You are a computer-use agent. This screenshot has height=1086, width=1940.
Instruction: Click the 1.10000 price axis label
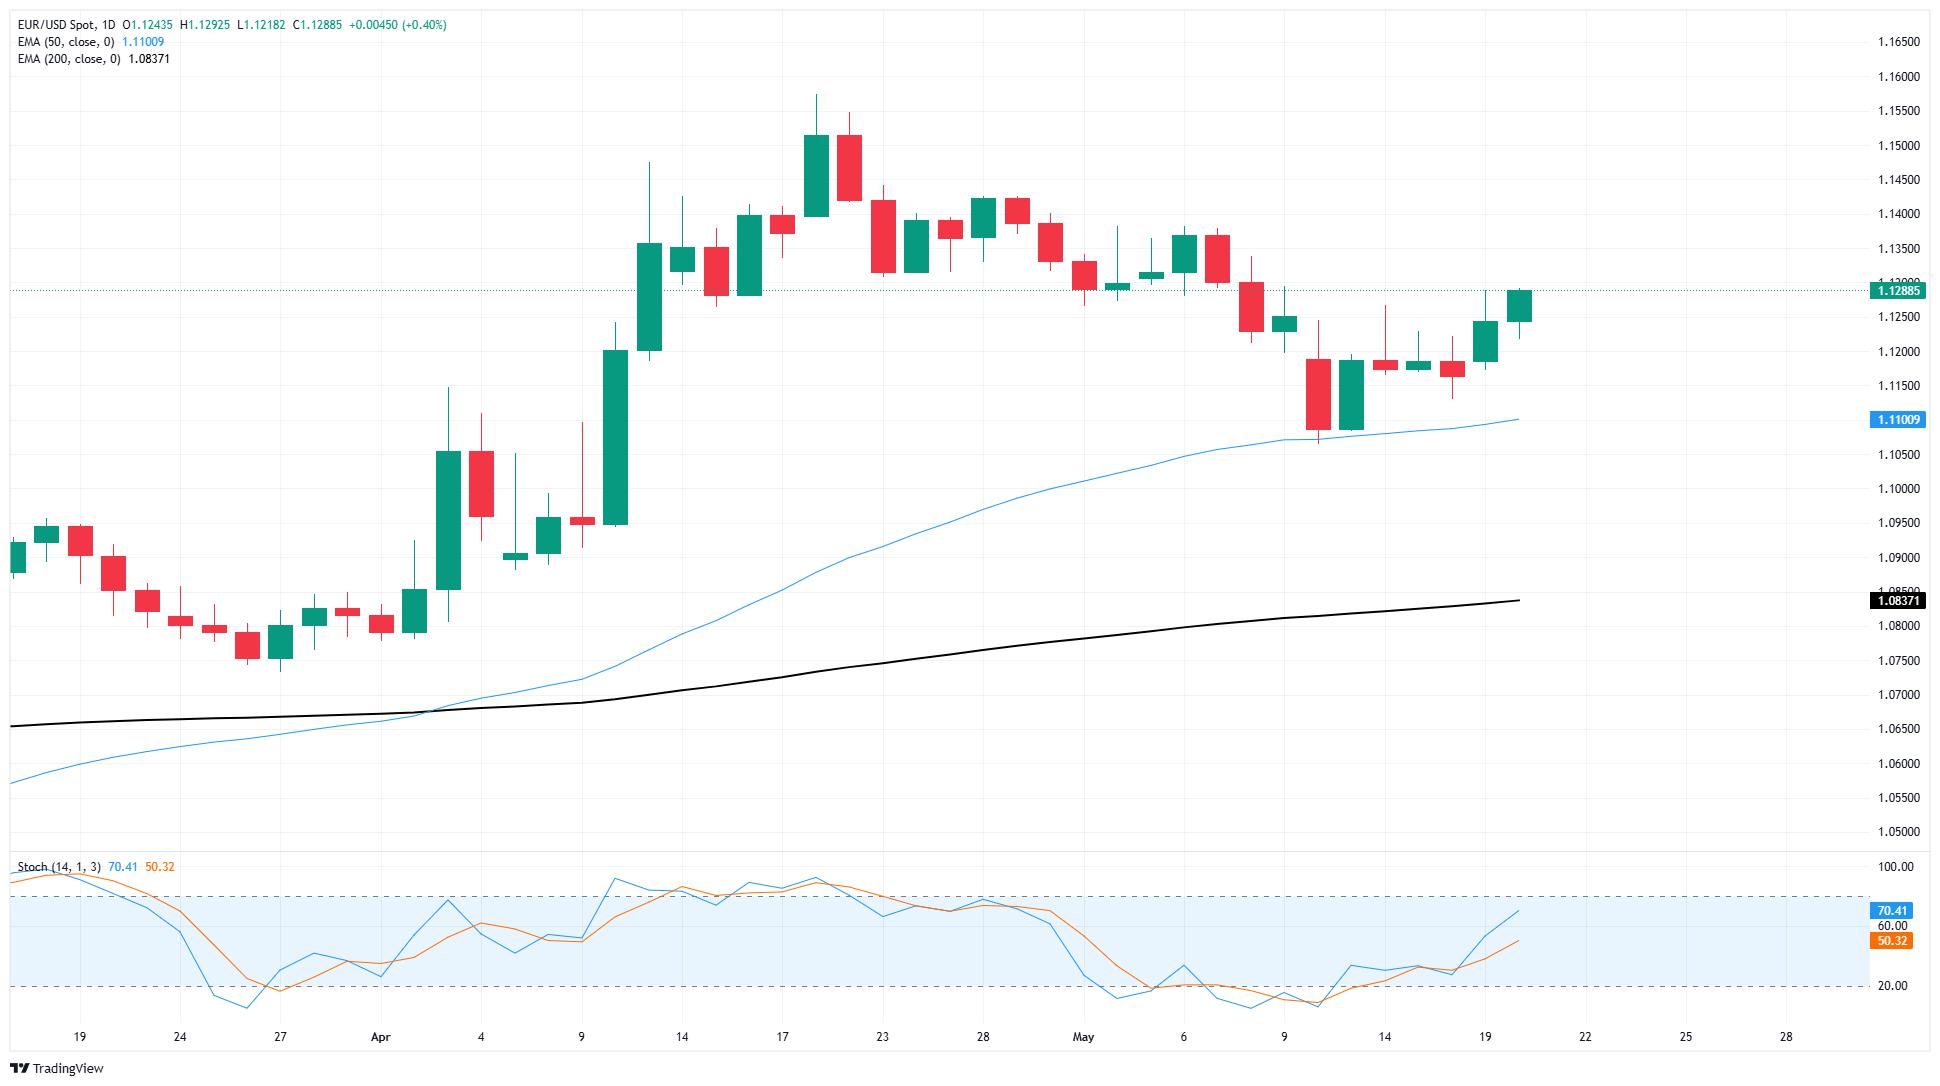point(1898,489)
